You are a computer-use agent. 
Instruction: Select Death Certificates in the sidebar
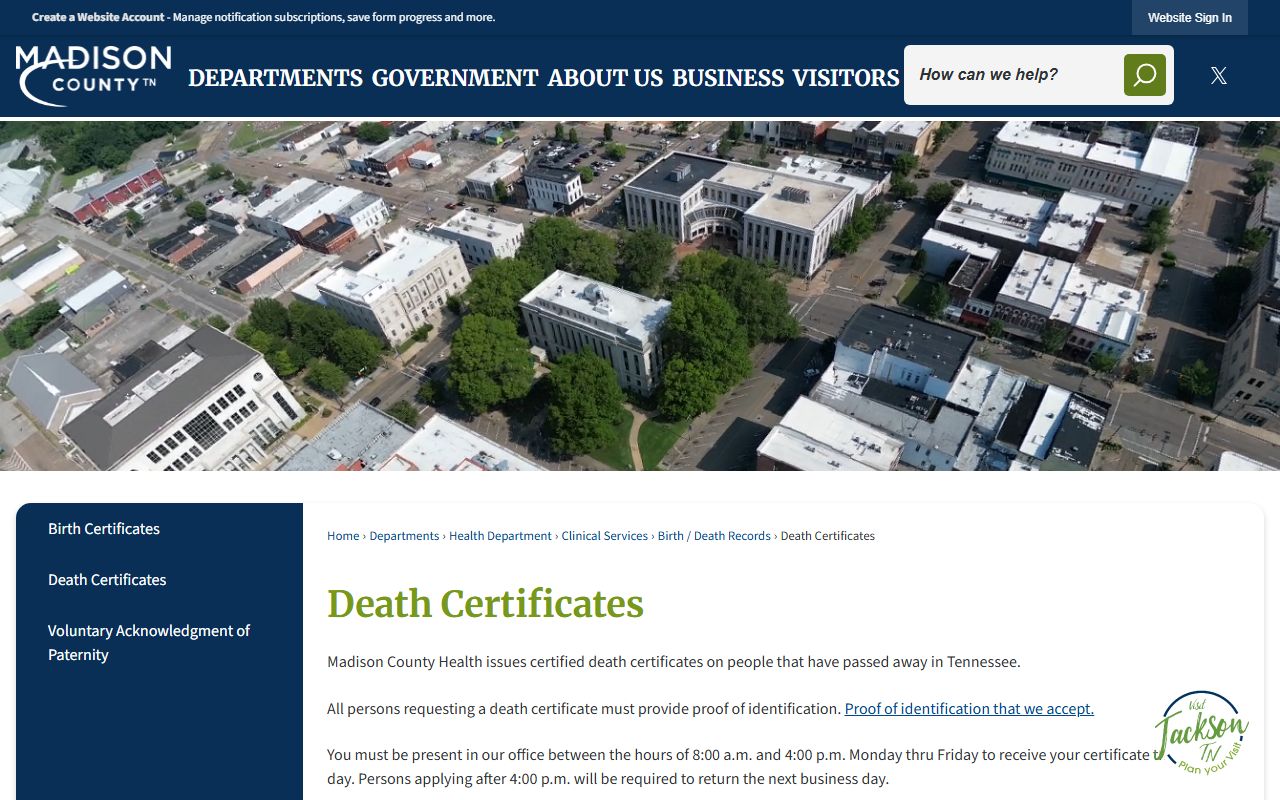107,580
